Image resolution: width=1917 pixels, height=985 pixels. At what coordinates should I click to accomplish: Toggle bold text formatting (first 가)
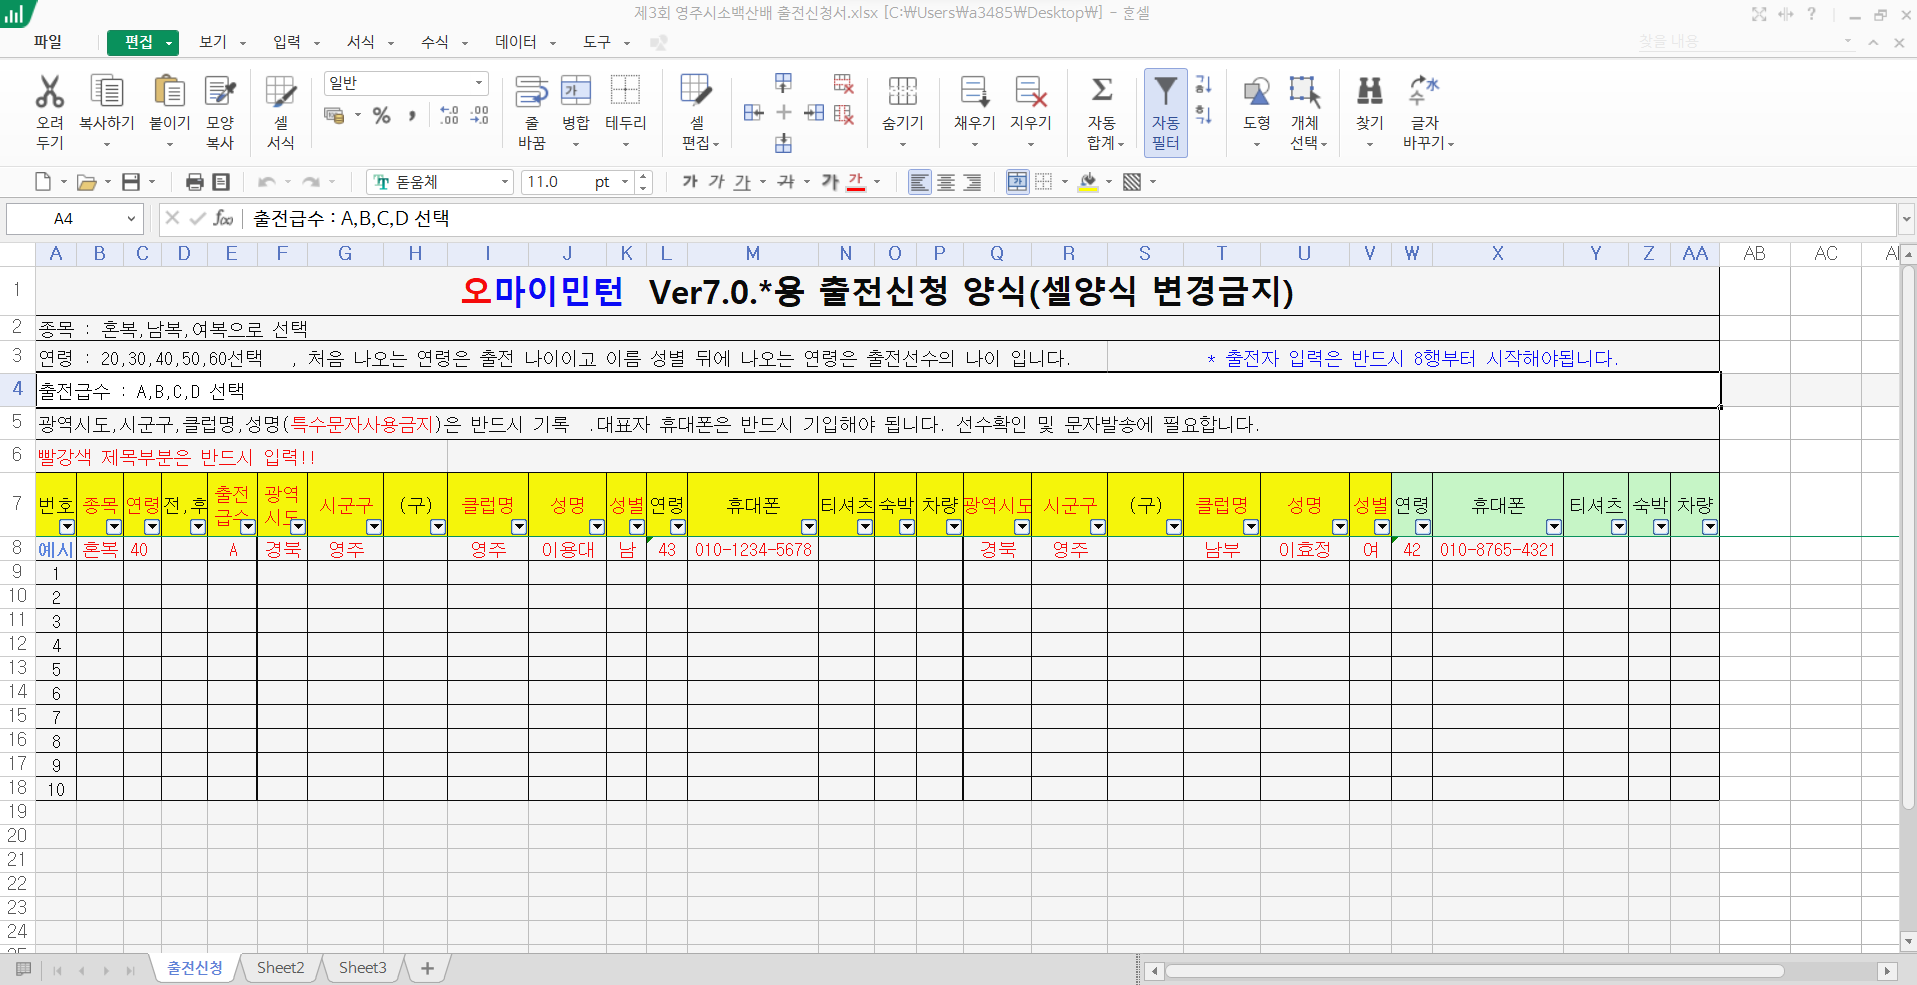point(690,182)
